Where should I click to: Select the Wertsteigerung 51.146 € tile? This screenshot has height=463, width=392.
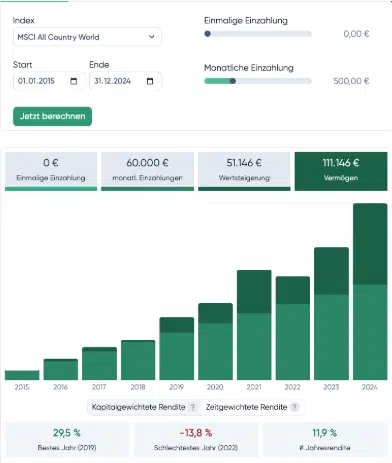244,171
